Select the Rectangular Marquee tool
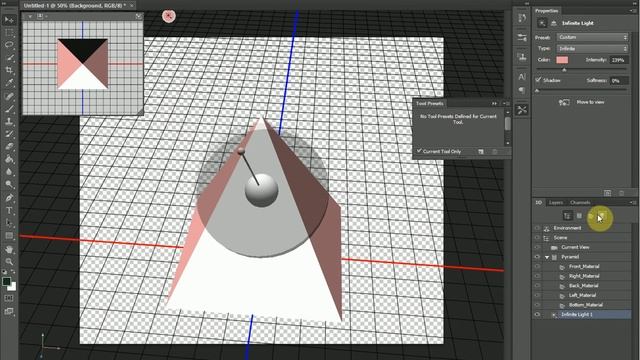Viewport: 640px width, 360px height. tap(9, 32)
